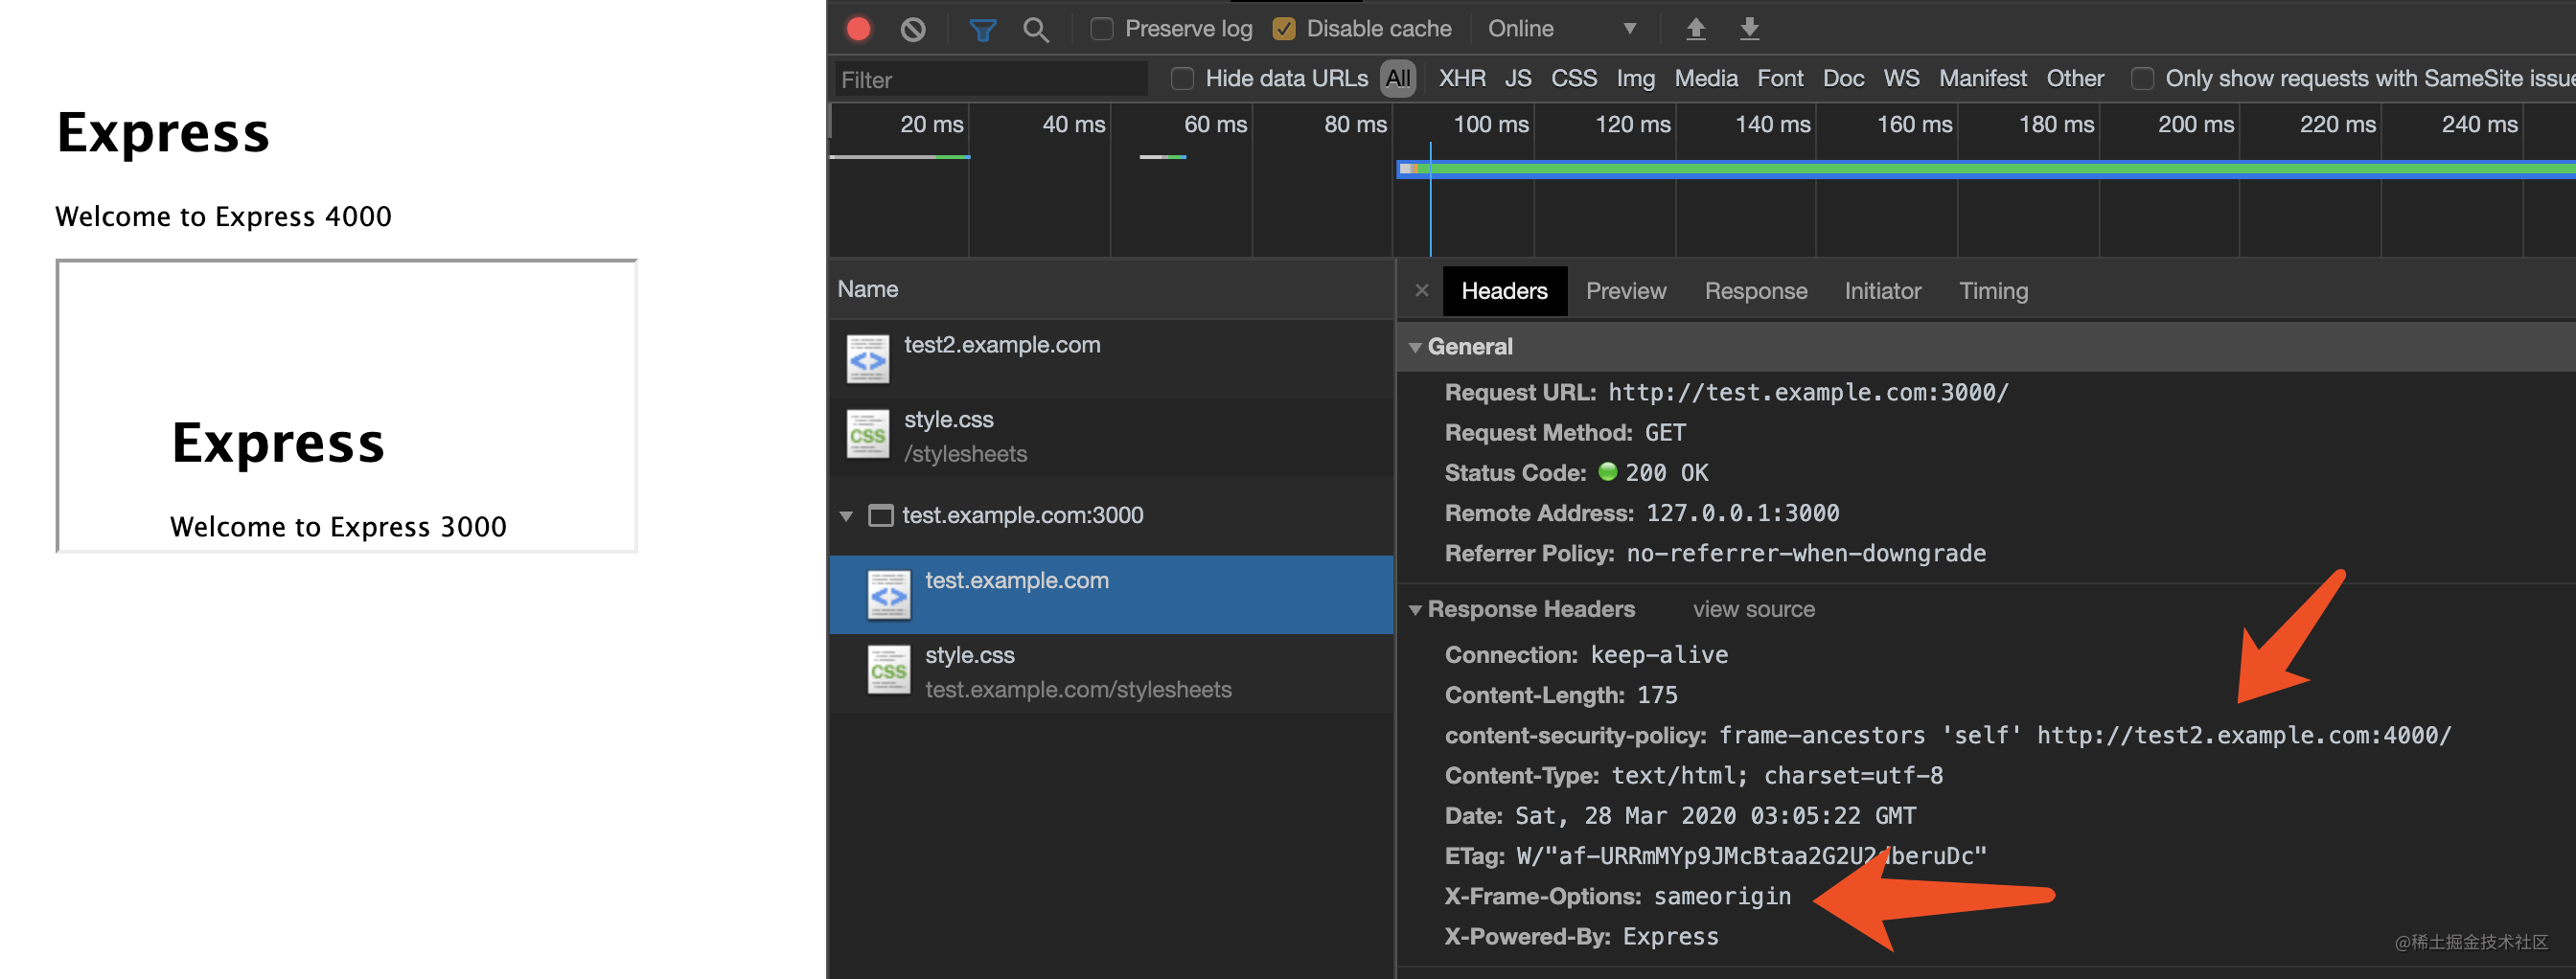Image resolution: width=2576 pixels, height=979 pixels.
Task: Check Hide data URLs
Action: pos(1182,78)
